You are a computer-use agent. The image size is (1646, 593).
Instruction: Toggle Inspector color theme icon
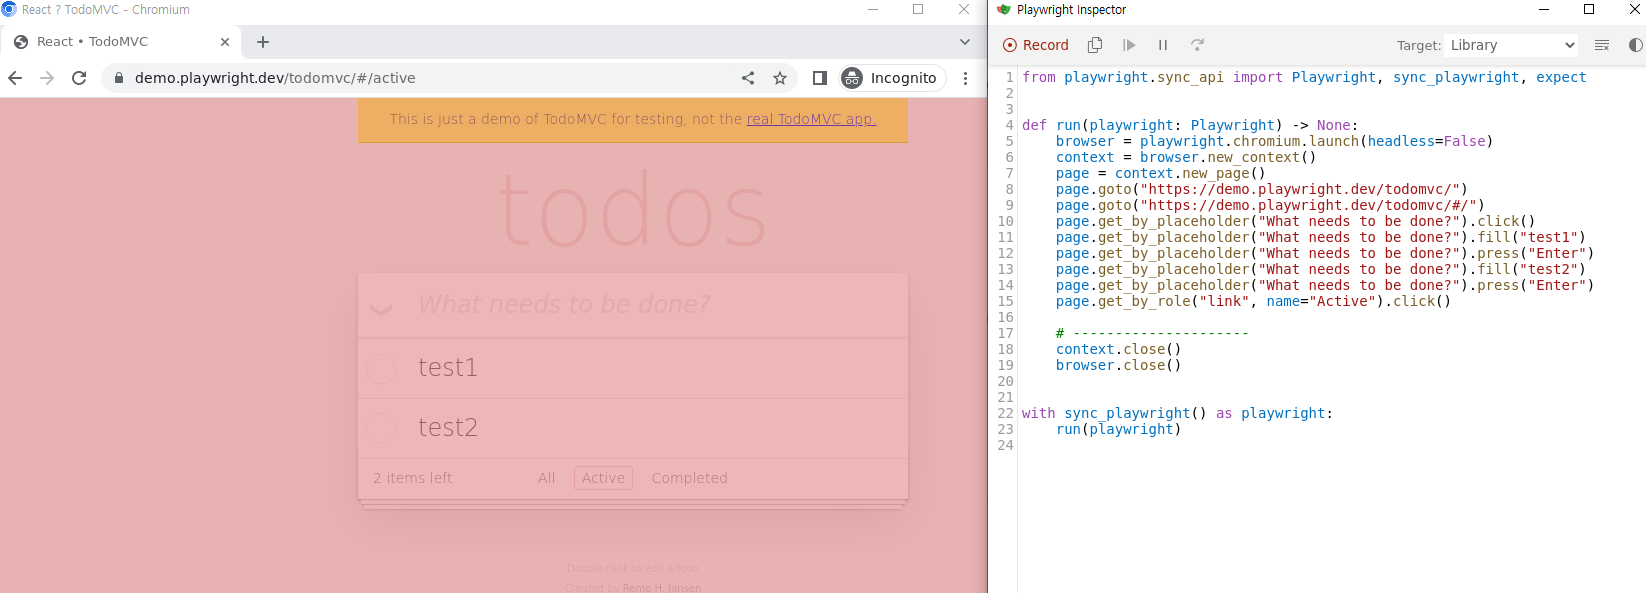(1635, 45)
